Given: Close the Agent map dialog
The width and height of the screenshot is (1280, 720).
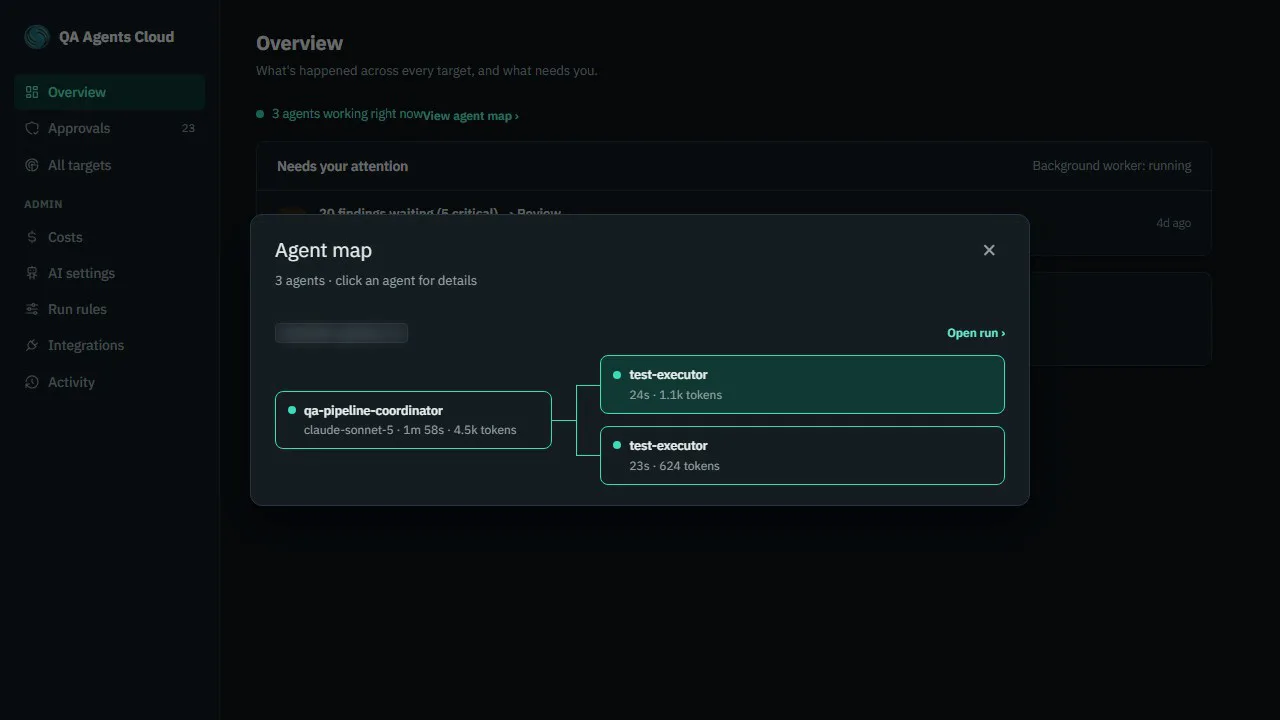Looking at the screenshot, I should (x=989, y=250).
